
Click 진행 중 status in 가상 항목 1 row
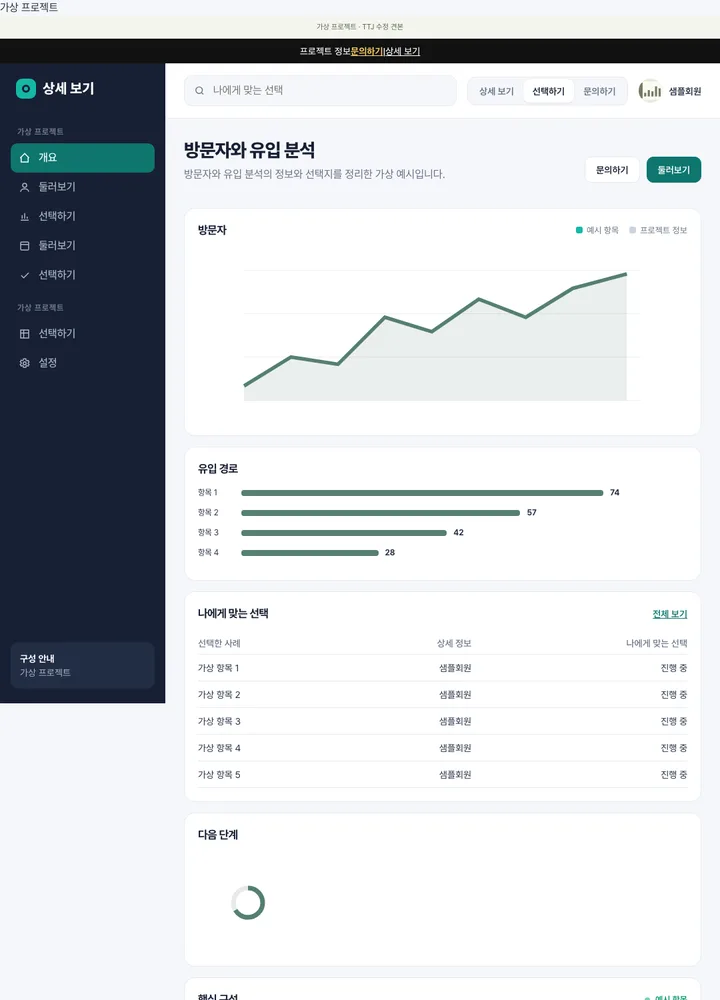click(x=673, y=668)
